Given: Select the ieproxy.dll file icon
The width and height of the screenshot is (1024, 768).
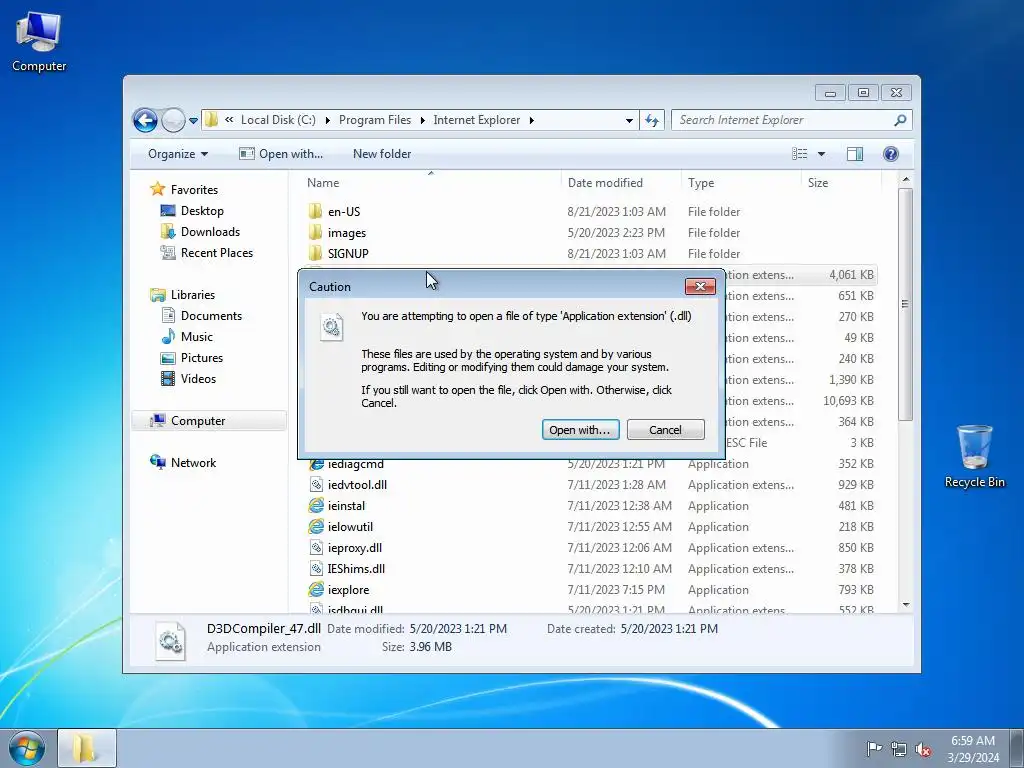Looking at the screenshot, I should [316, 547].
